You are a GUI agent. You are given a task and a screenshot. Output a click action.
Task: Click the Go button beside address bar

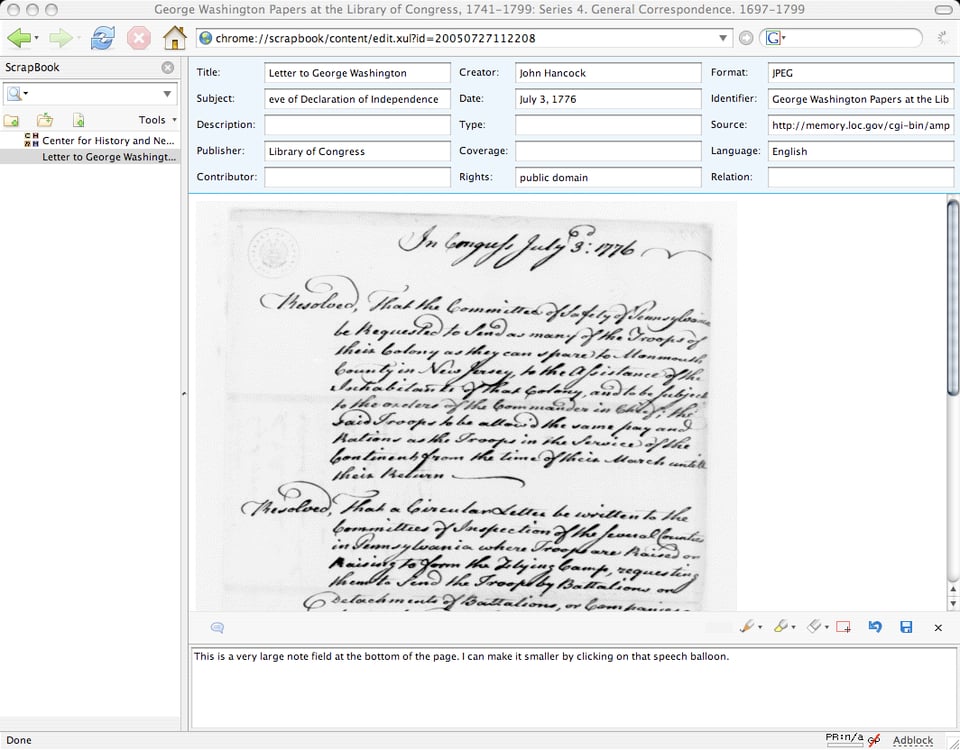tap(746, 39)
